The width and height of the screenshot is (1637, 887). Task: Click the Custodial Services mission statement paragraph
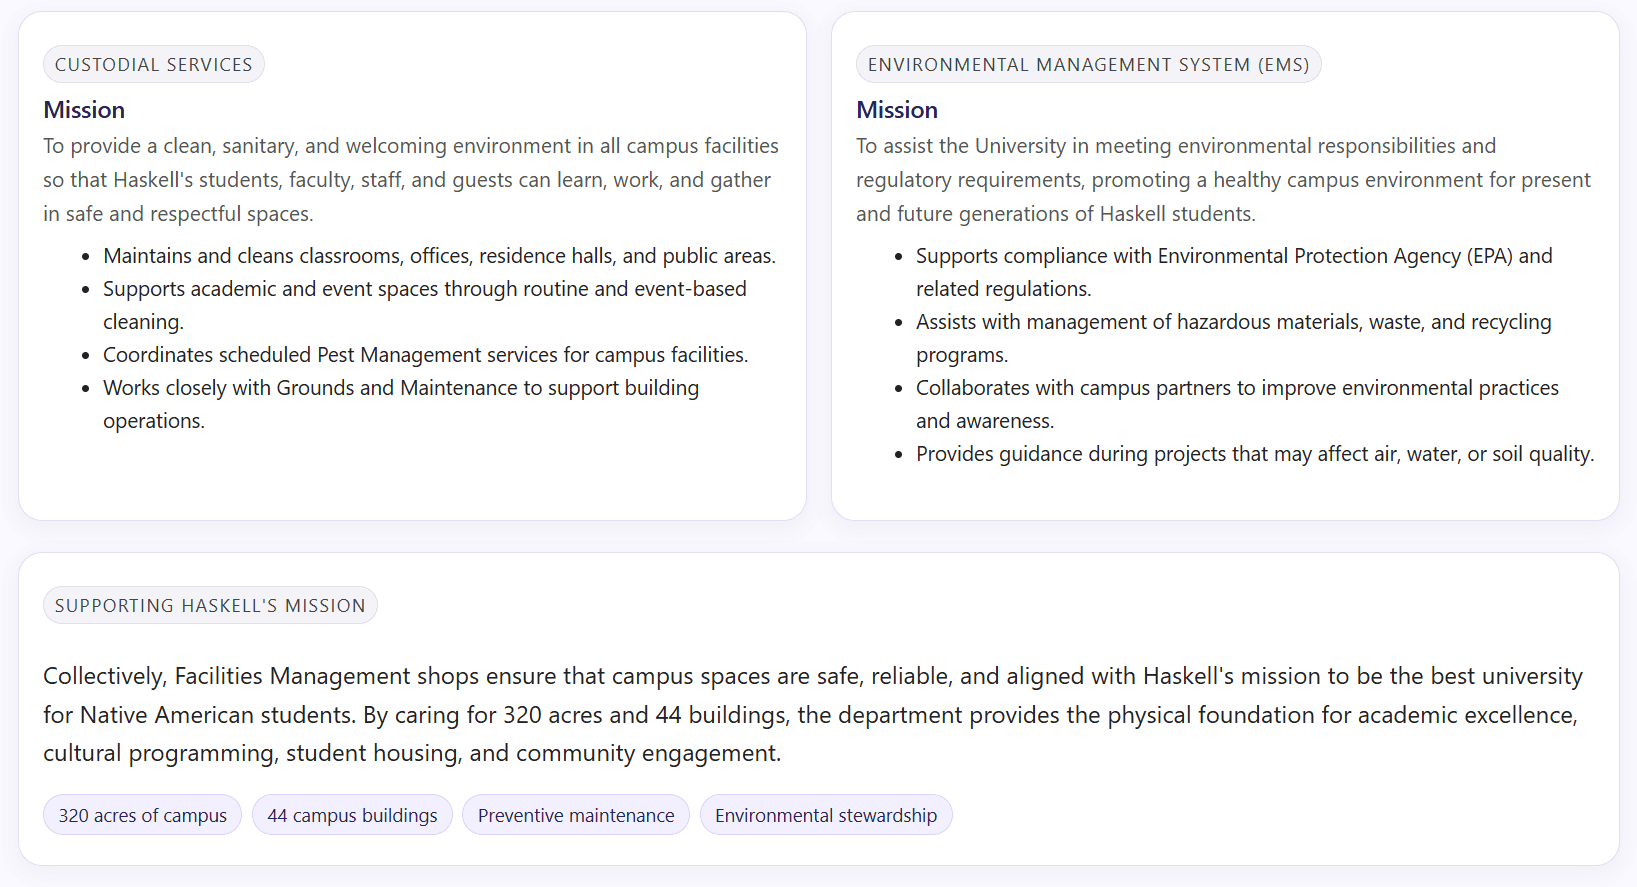[x=410, y=180]
